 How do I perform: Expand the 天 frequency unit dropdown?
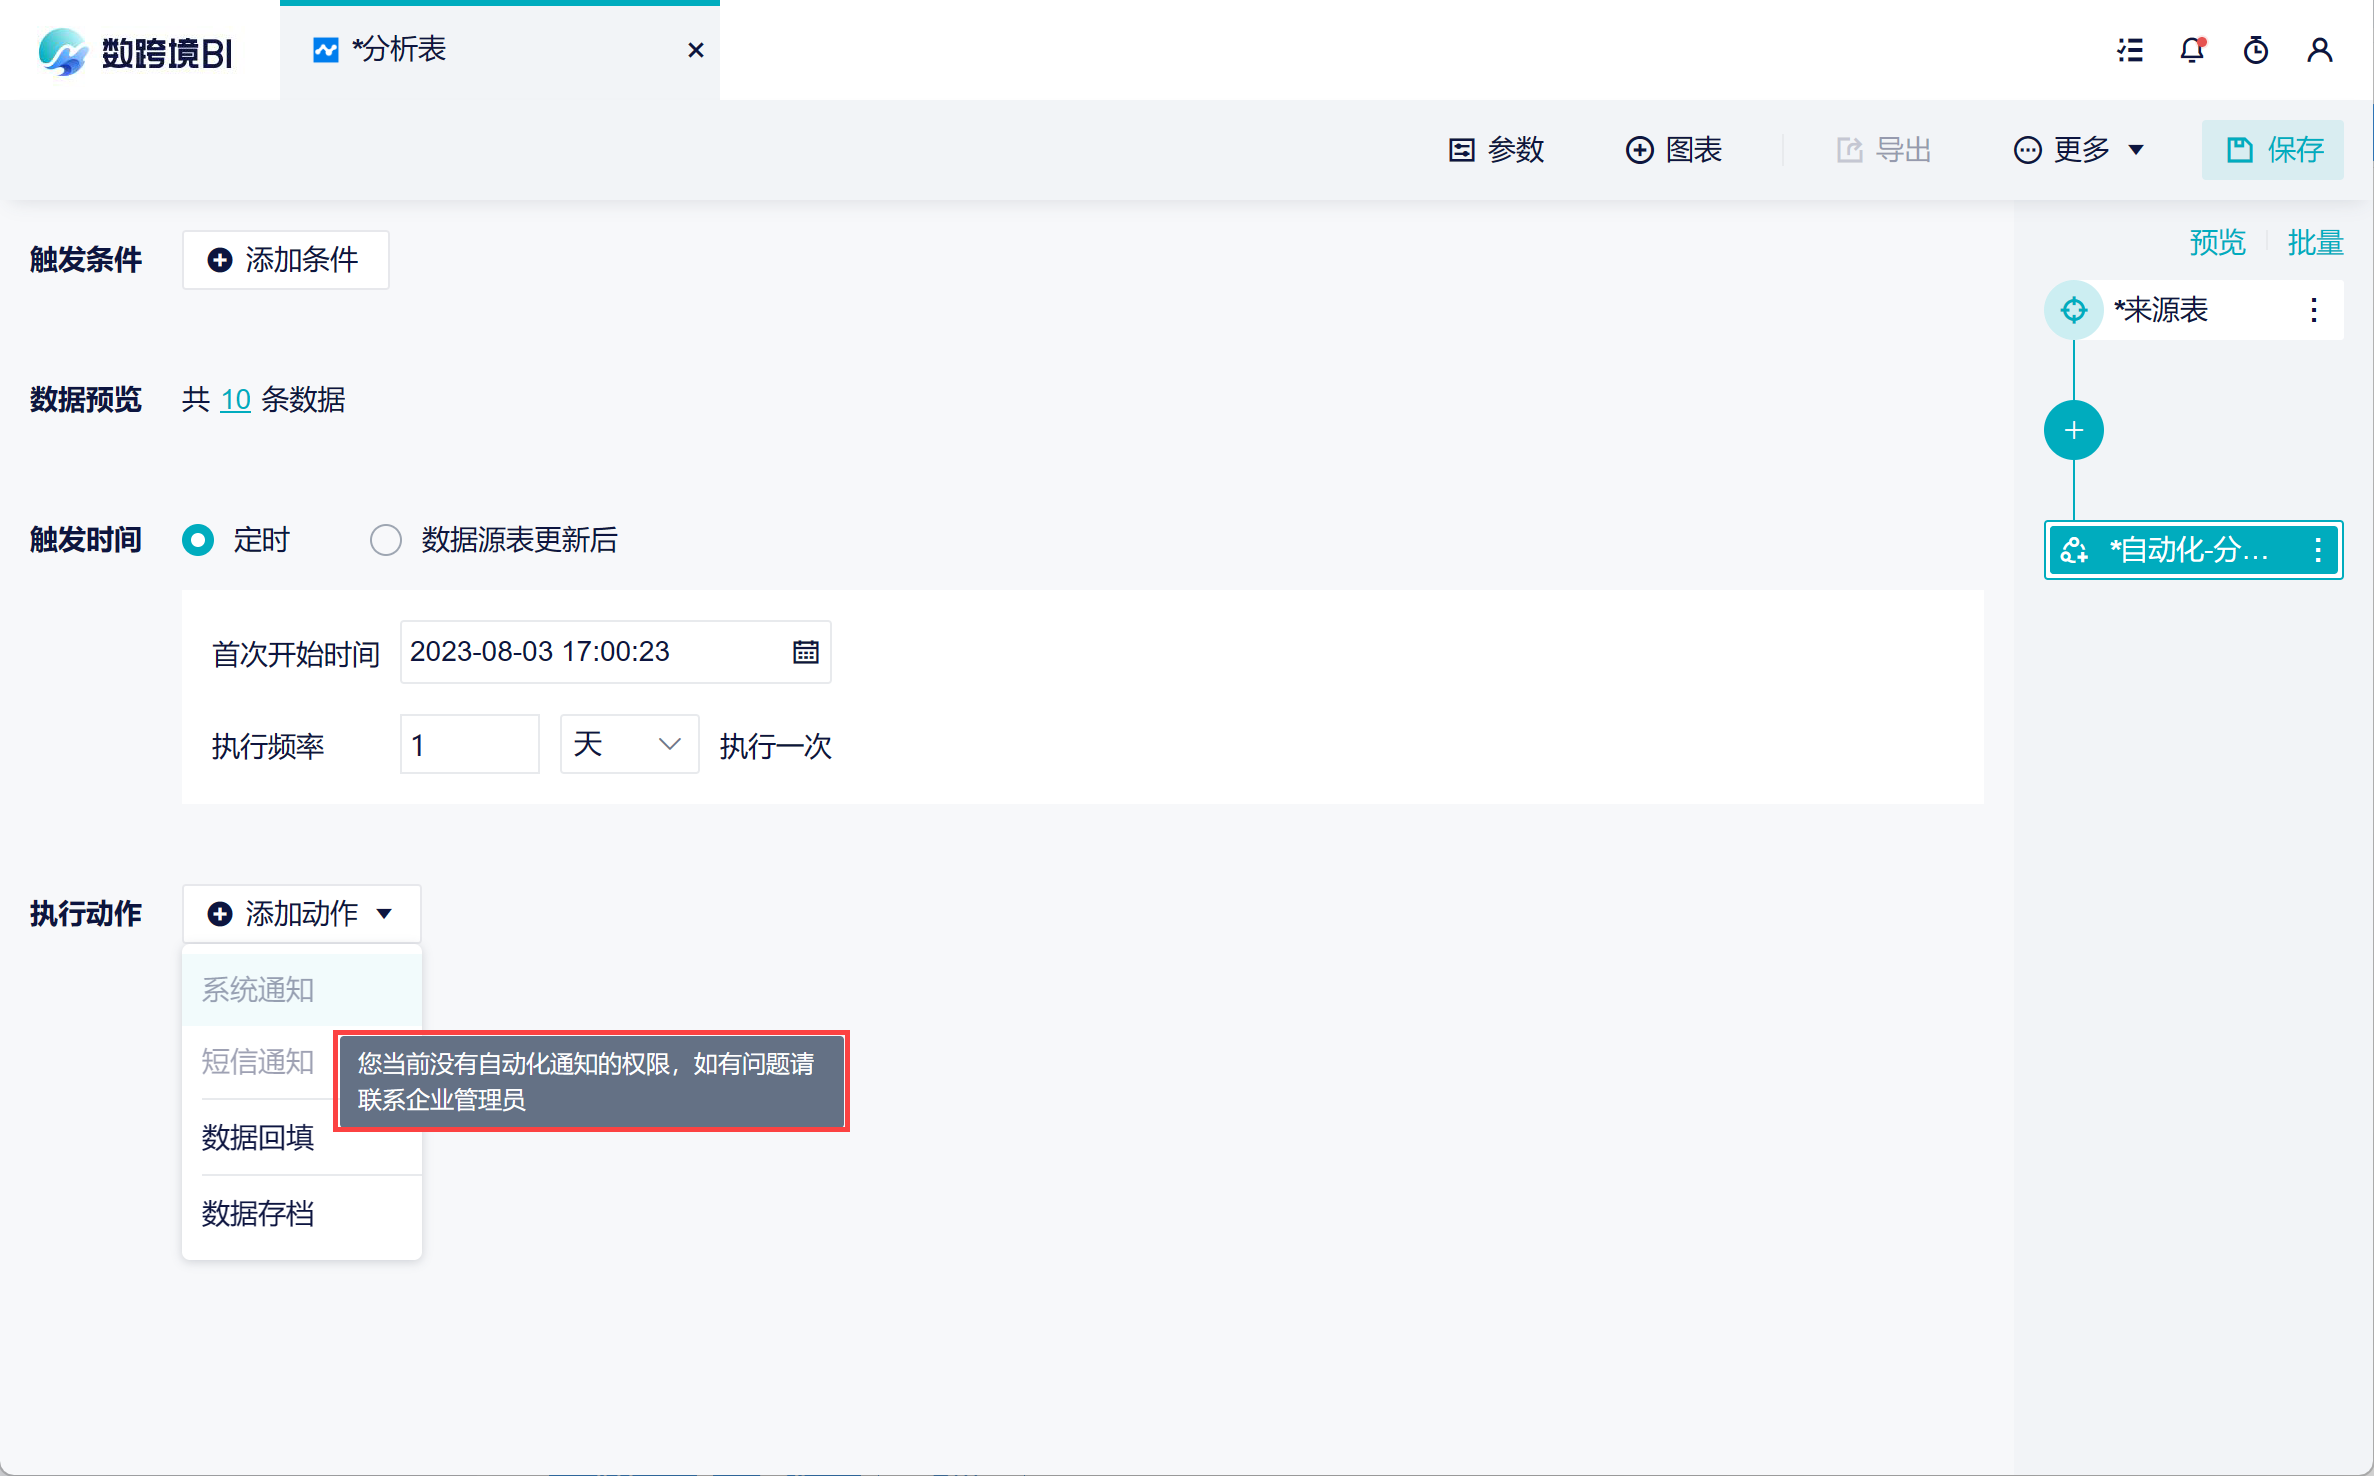click(x=629, y=744)
